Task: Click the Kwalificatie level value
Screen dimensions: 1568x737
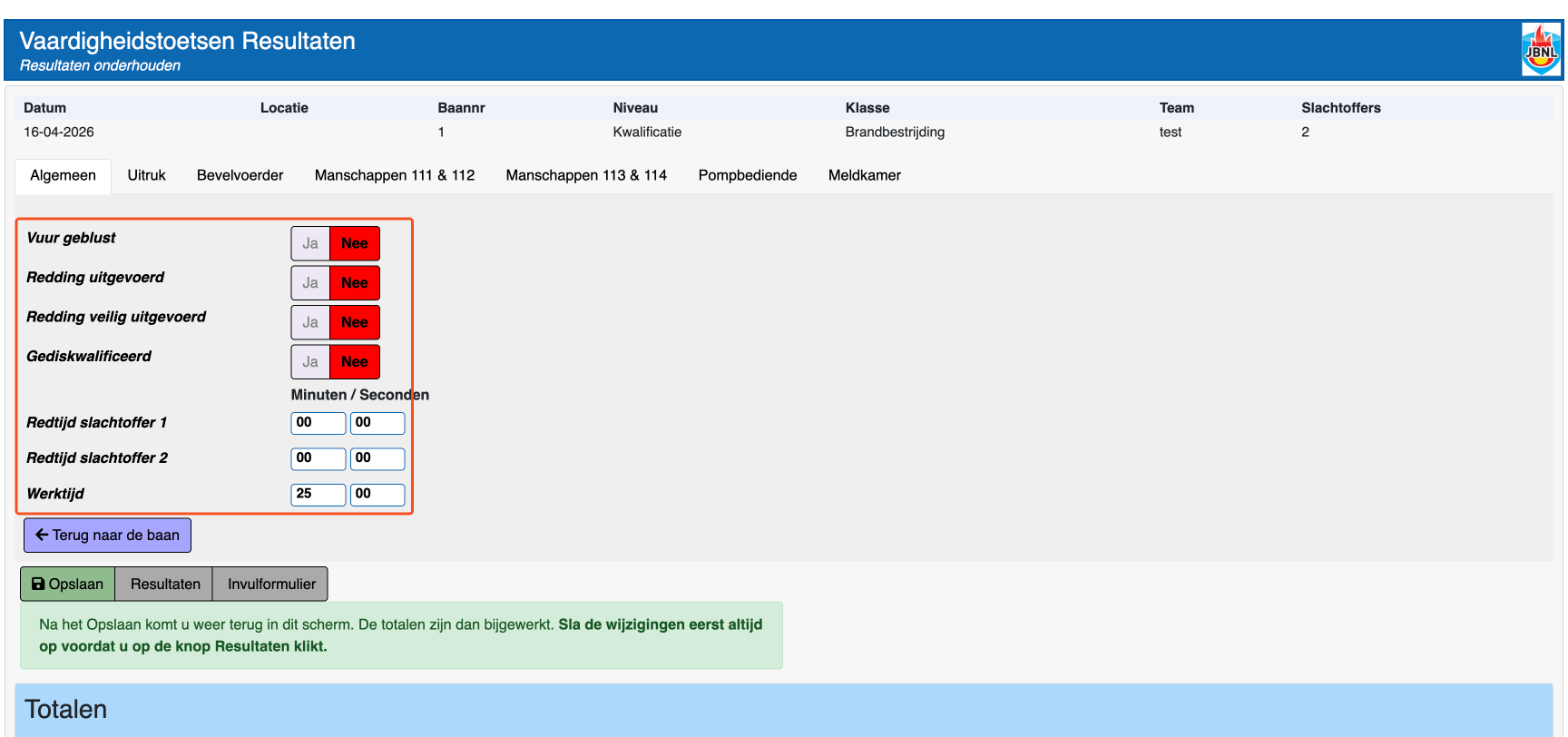Action: point(647,131)
